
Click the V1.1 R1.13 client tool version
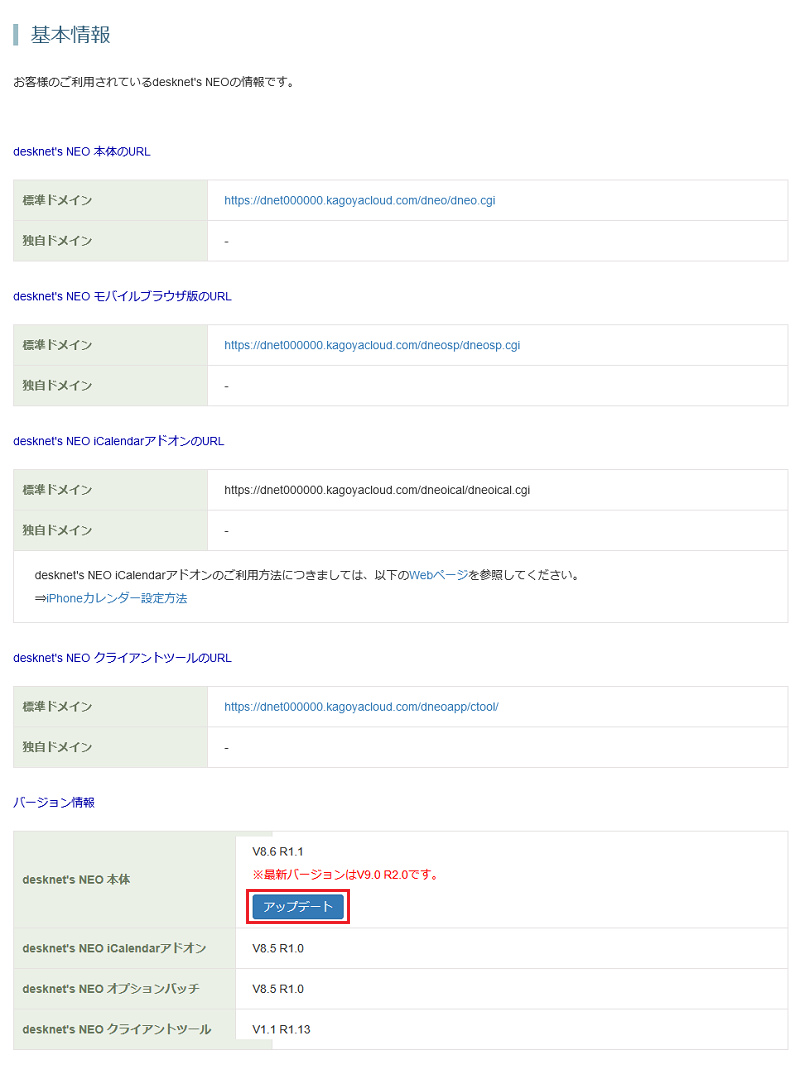(x=281, y=1029)
